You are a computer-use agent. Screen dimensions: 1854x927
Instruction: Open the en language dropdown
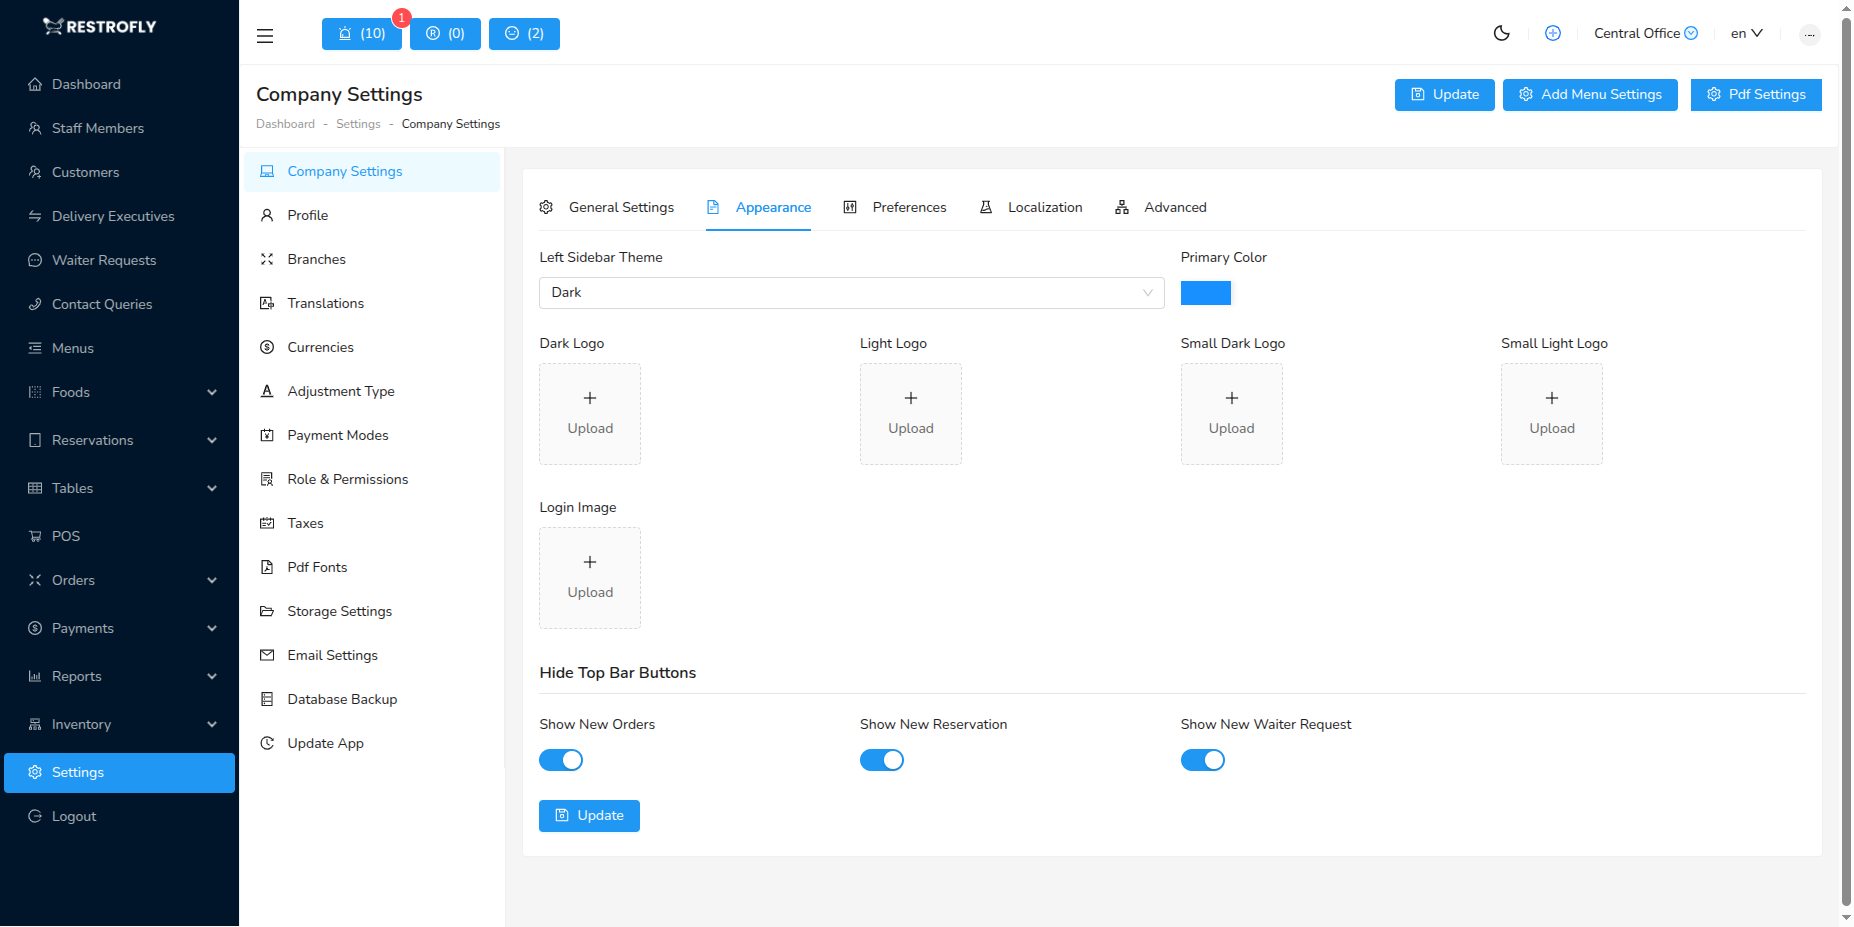click(1746, 33)
